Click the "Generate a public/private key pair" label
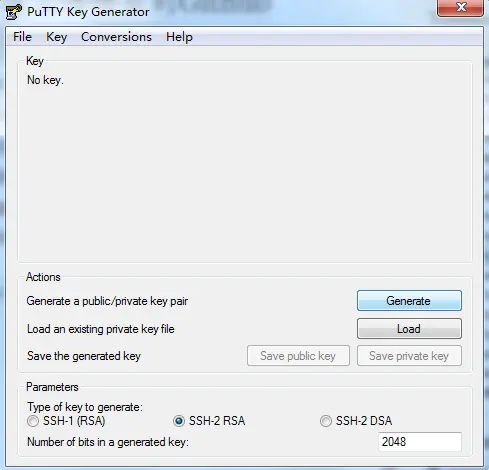Image resolution: width=489 pixels, height=470 pixels. tap(107, 301)
